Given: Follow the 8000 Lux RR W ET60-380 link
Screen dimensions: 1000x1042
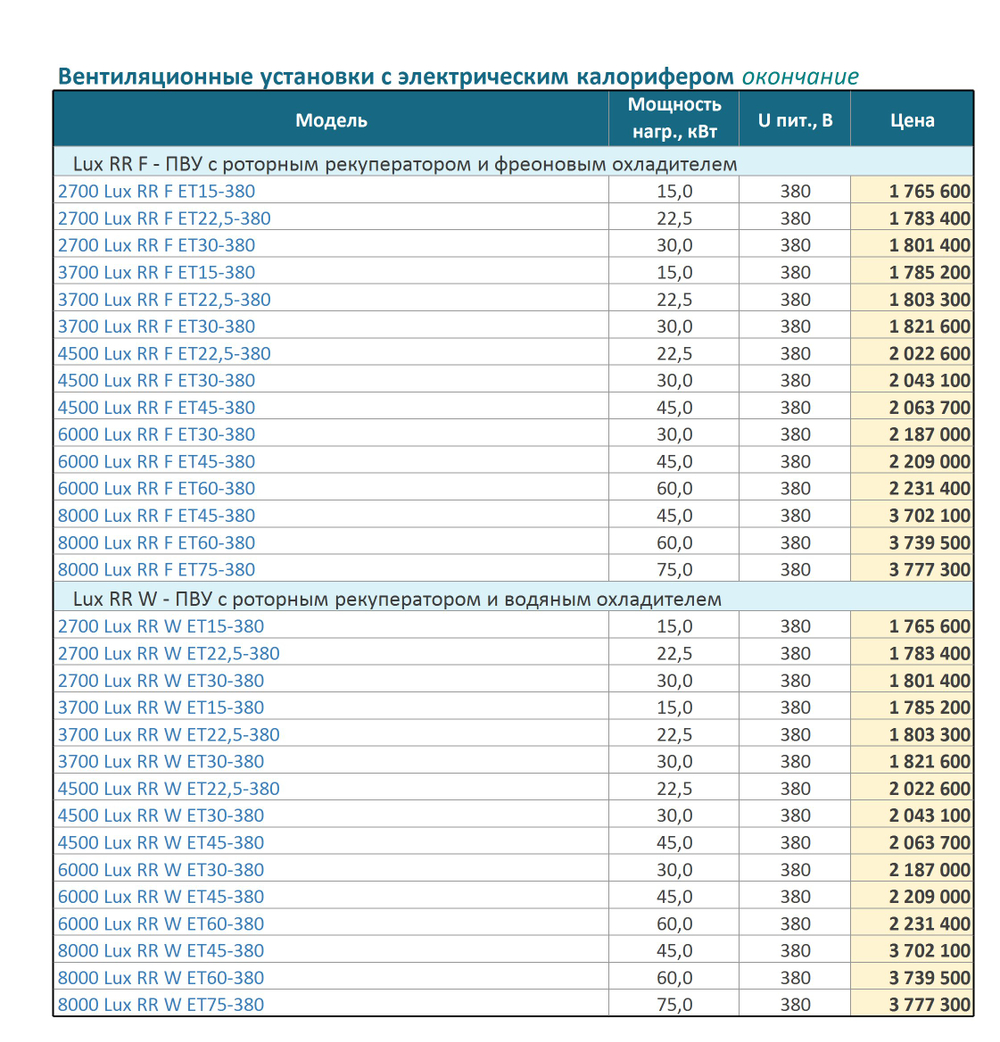Looking at the screenshot, I should tap(161, 978).
